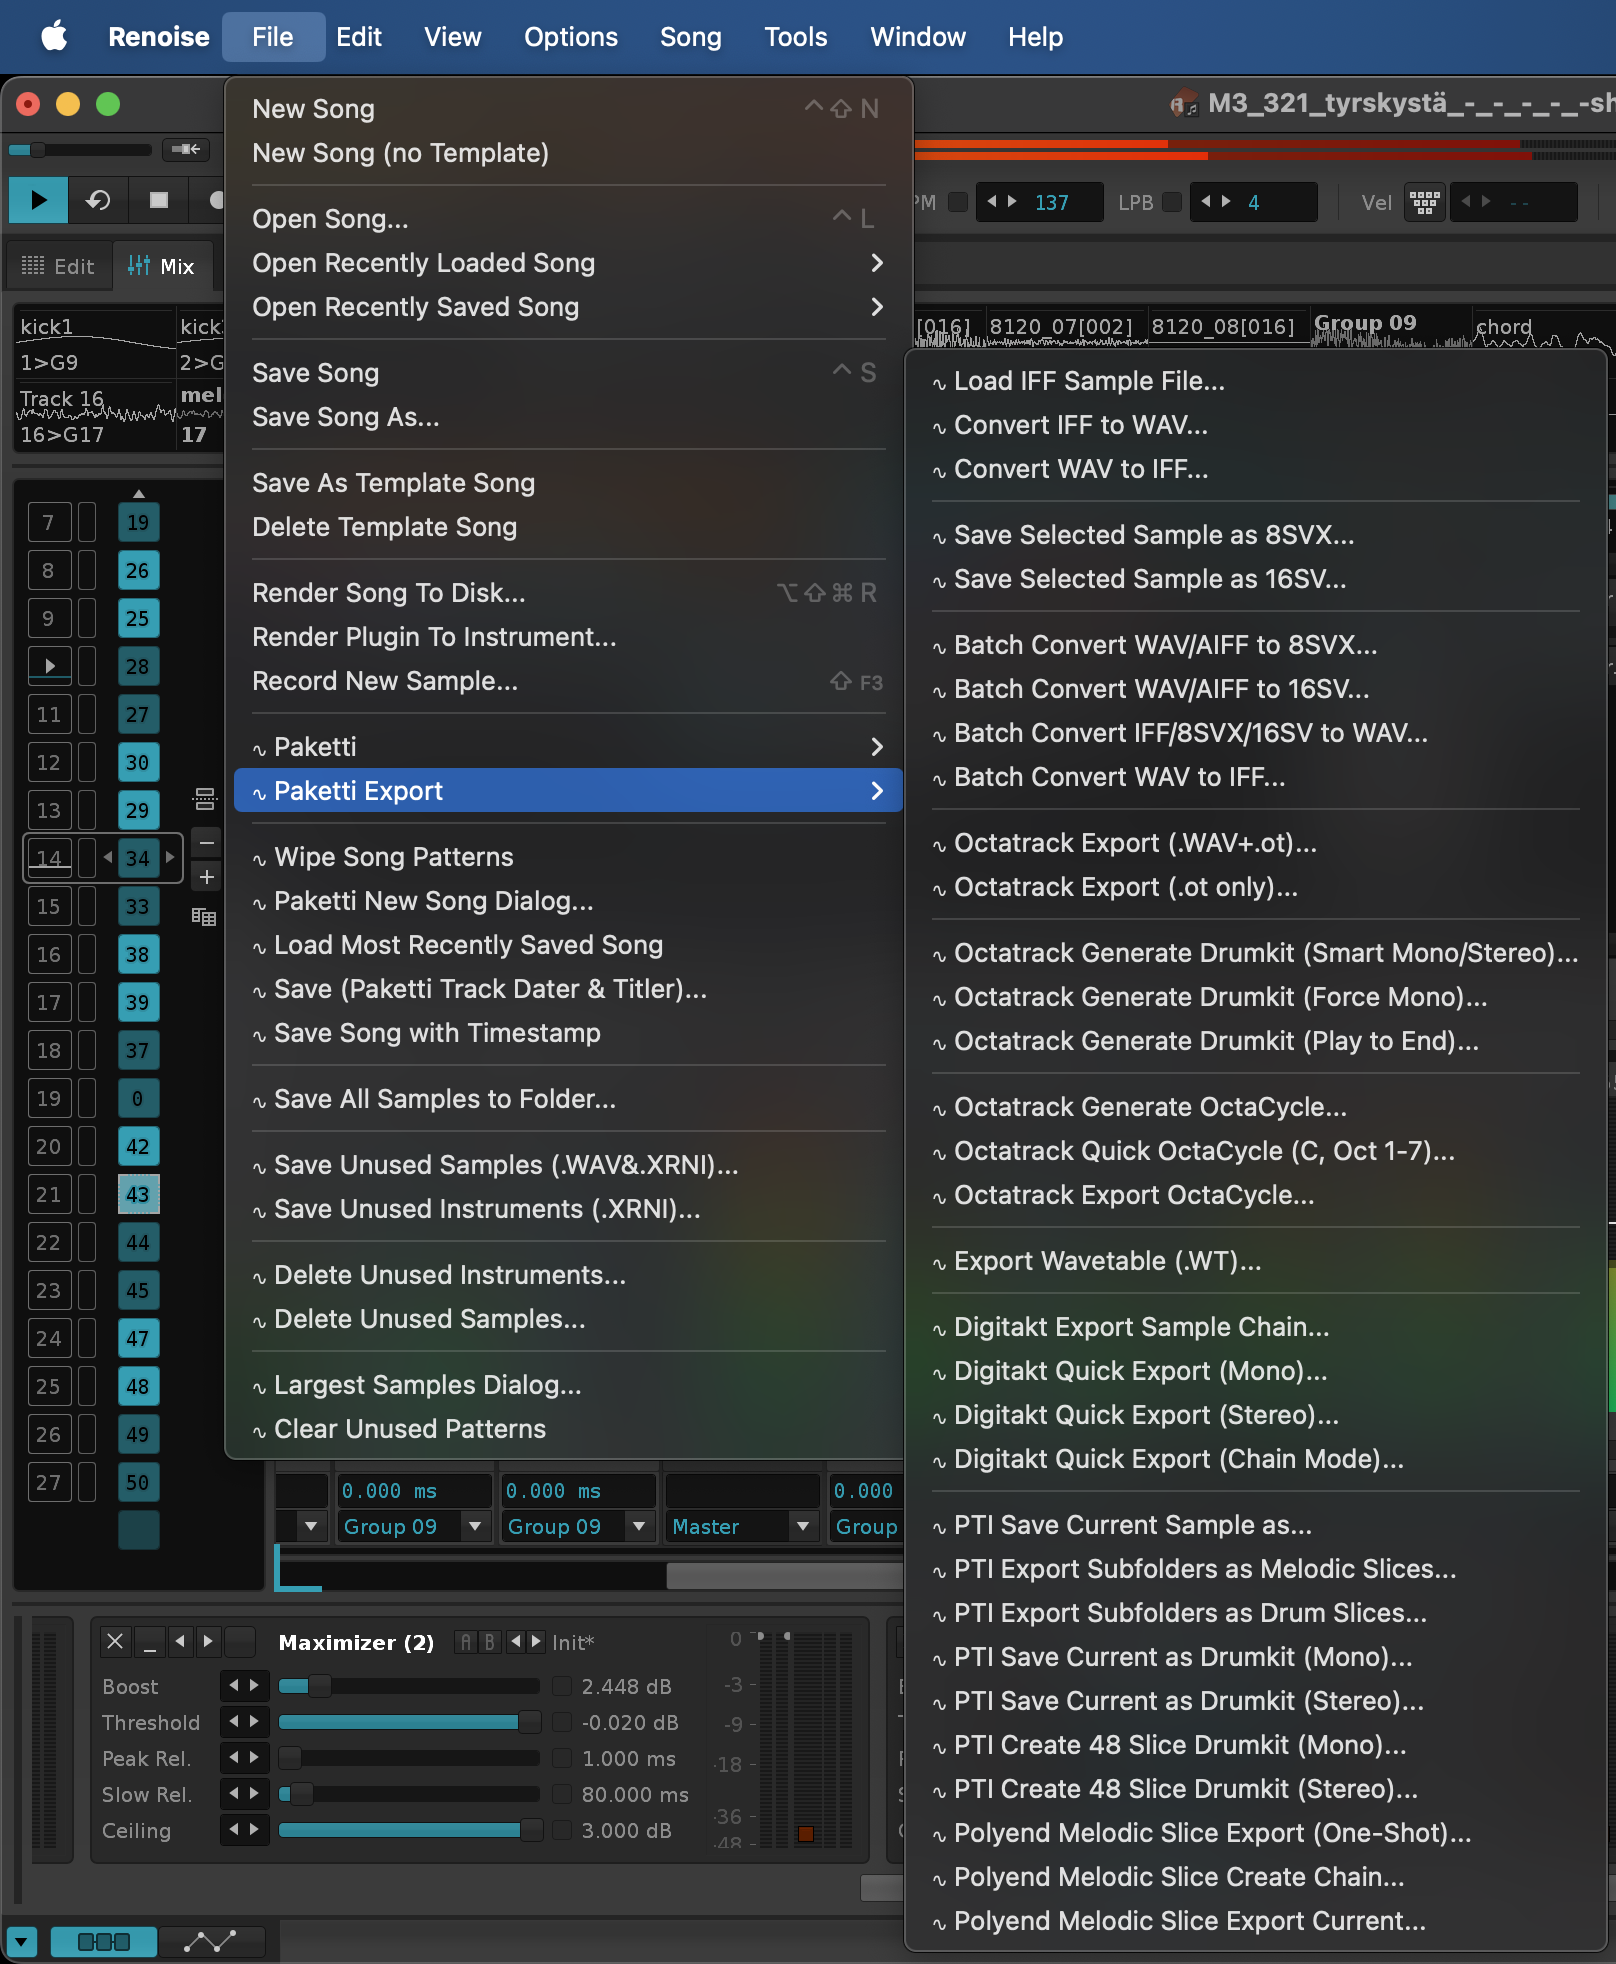Open the Tools menu in menu bar

tap(795, 37)
